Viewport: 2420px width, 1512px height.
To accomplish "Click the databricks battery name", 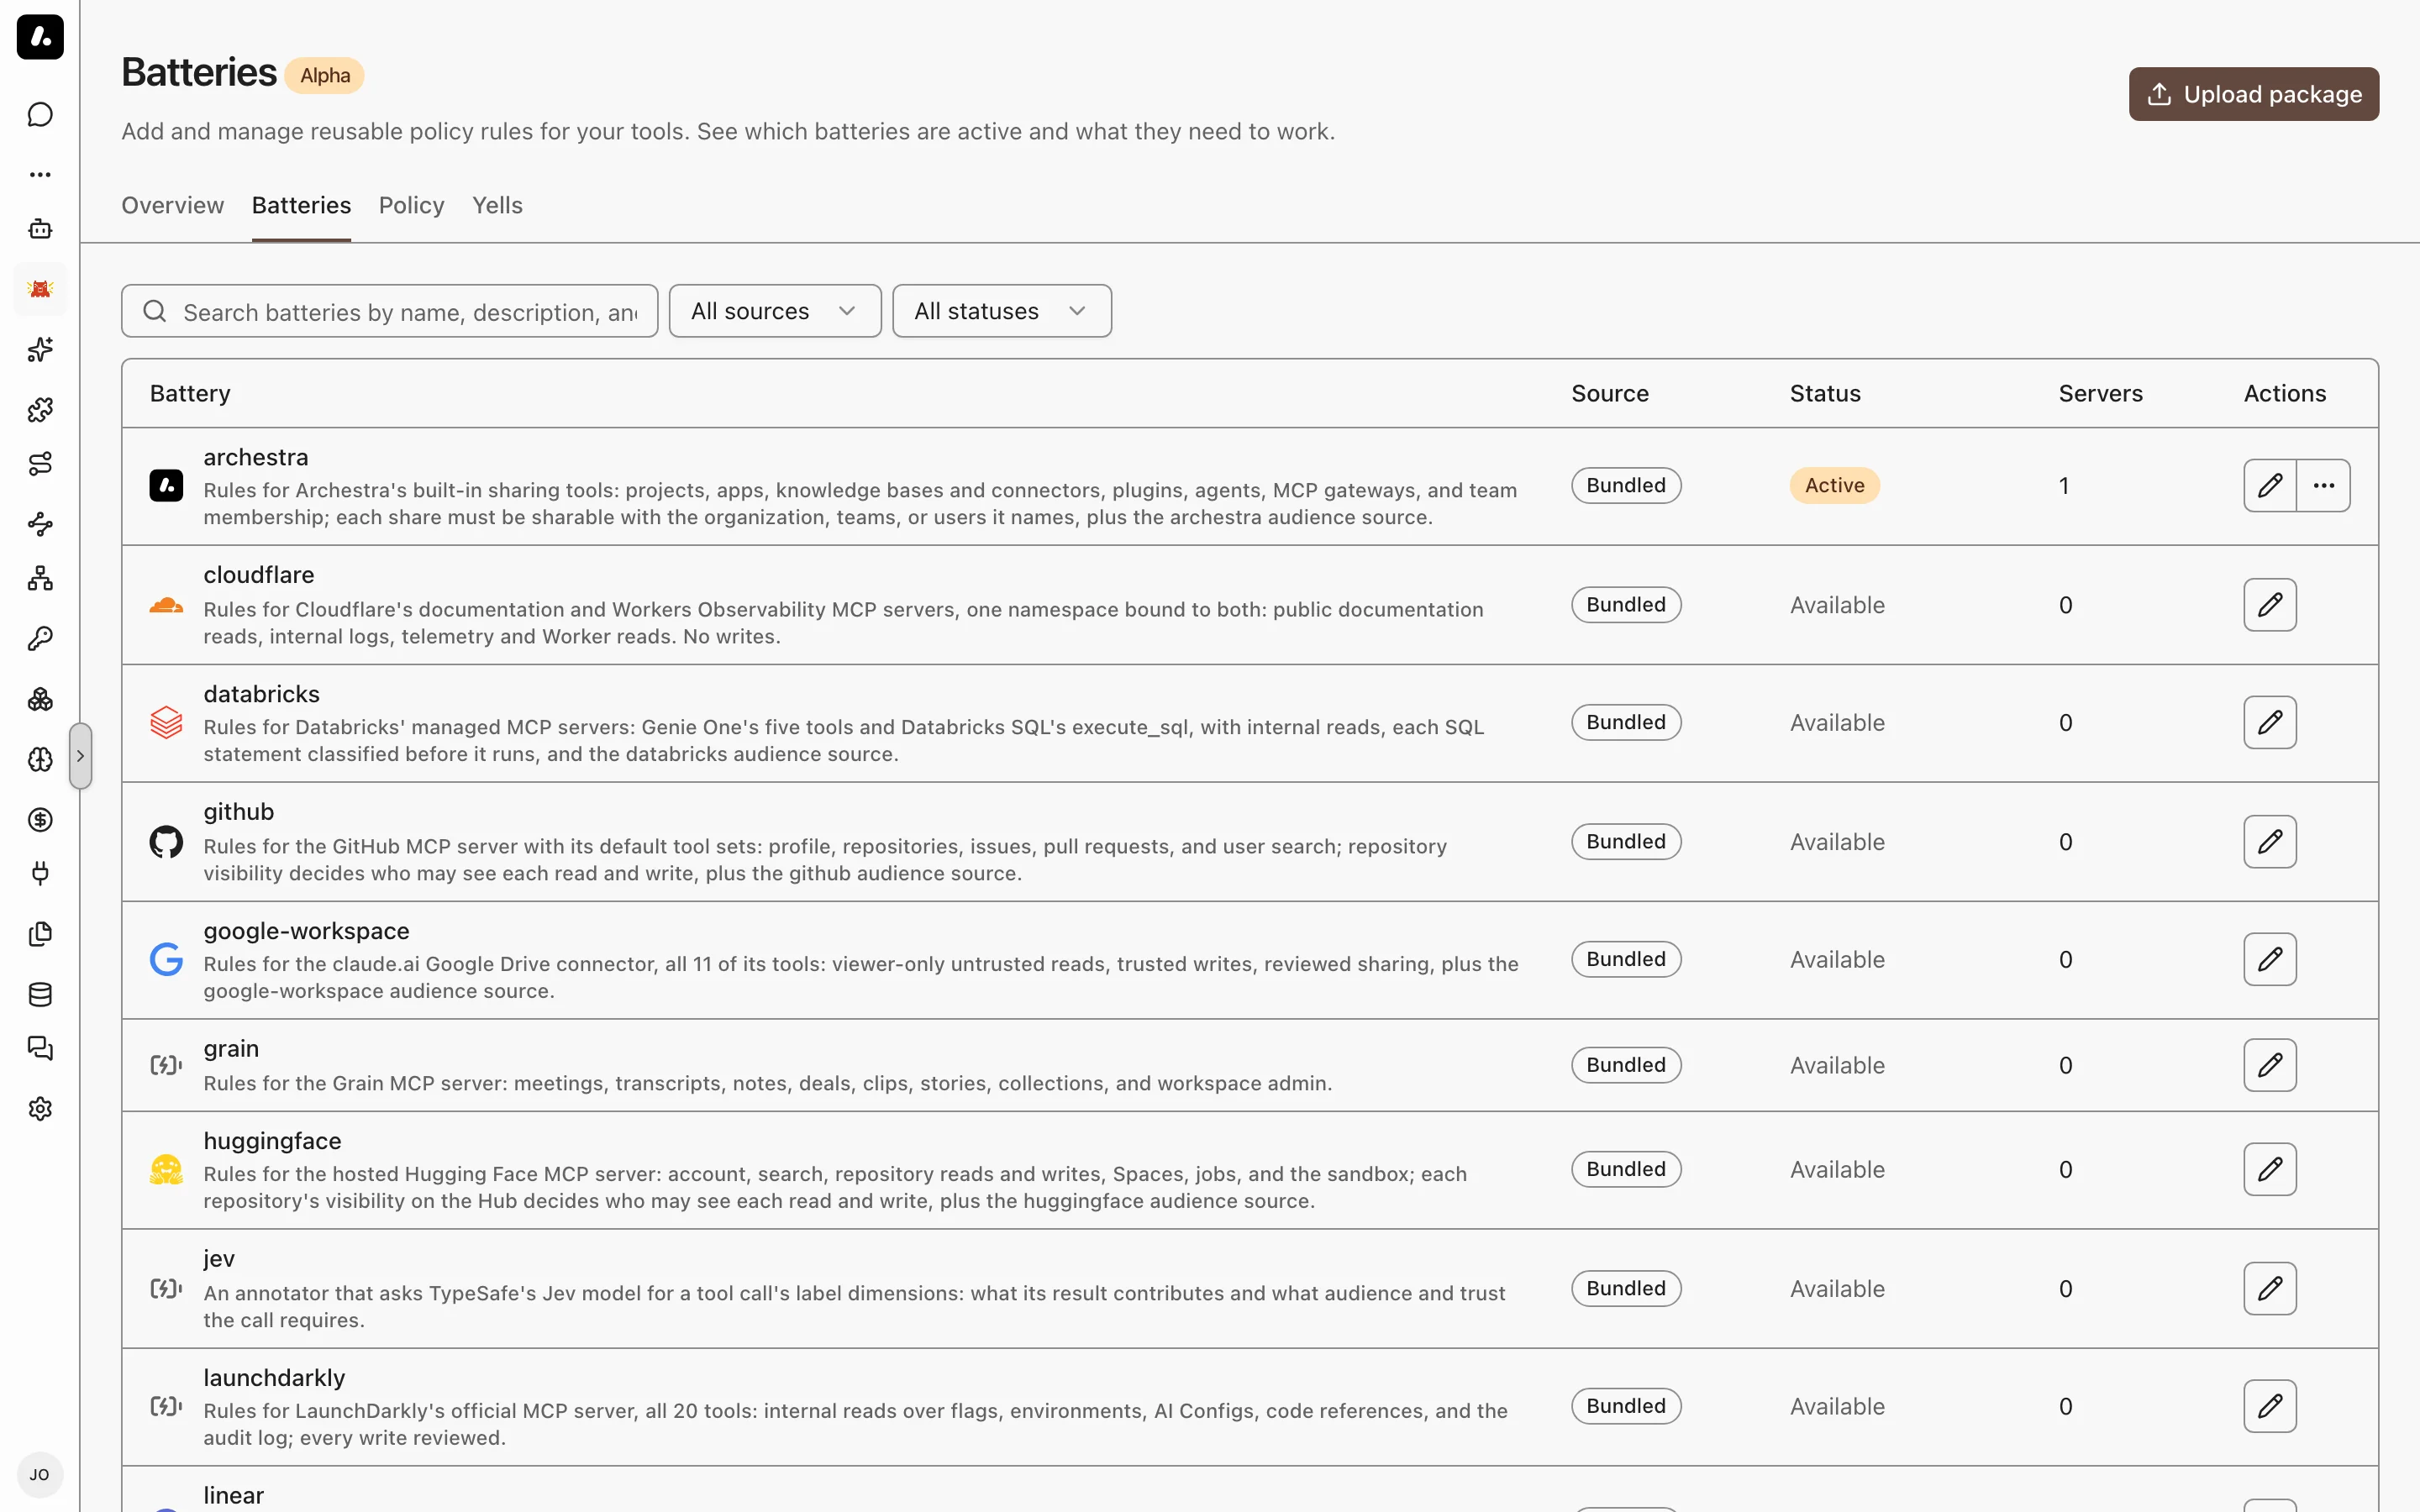I will pyautogui.click(x=262, y=694).
